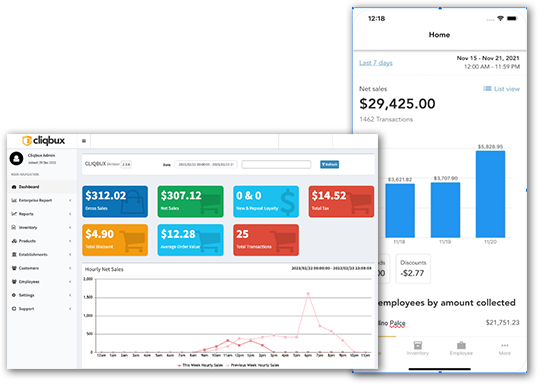Open the 25 Total Transactions card
538x384 pixels.
click(266, 240)
